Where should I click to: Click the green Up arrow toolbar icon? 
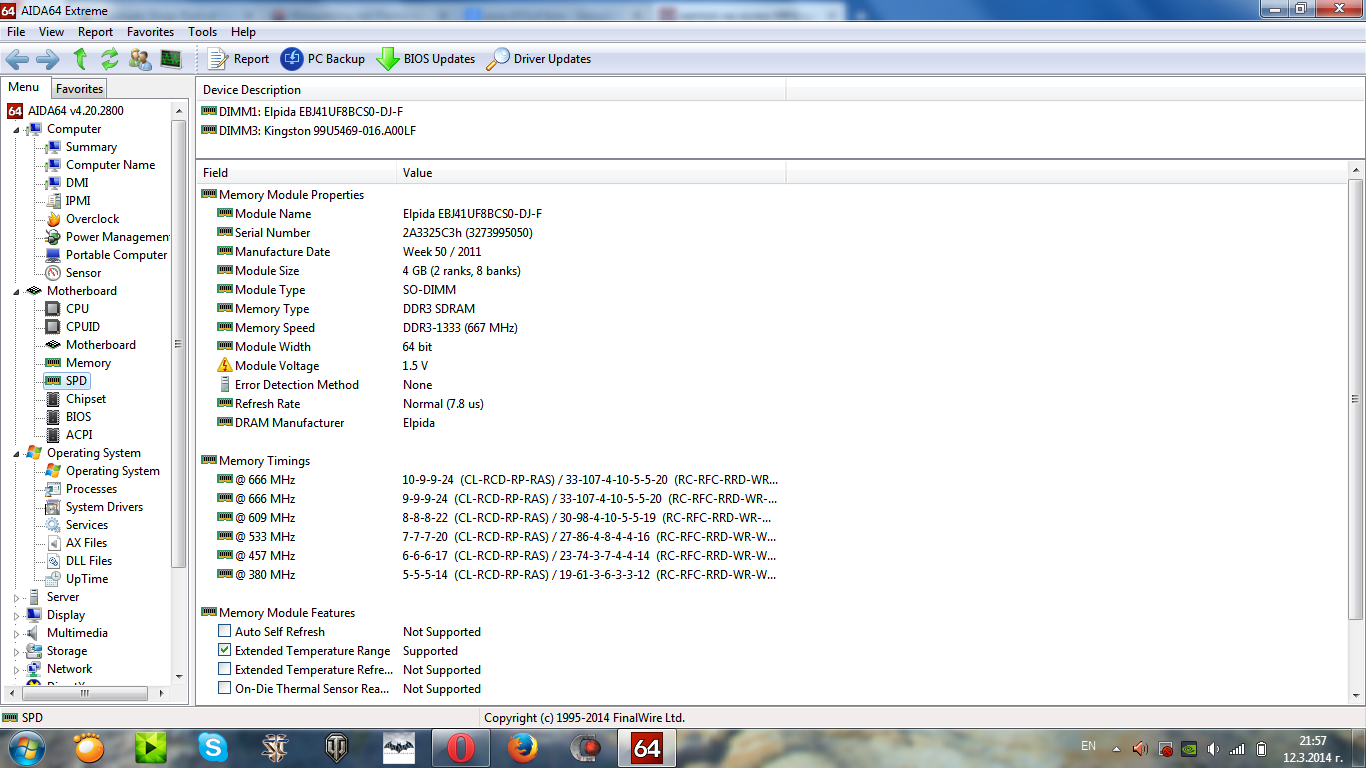80,59
